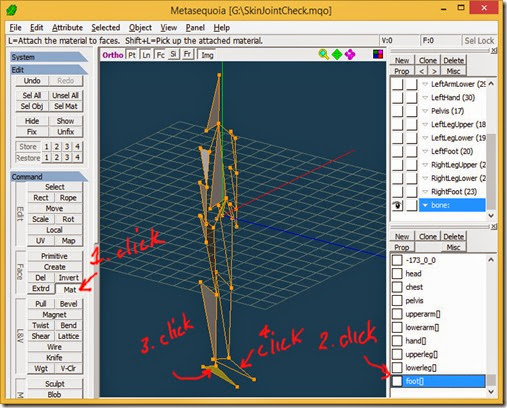Toggle Img background image display

tap(207, 55)
